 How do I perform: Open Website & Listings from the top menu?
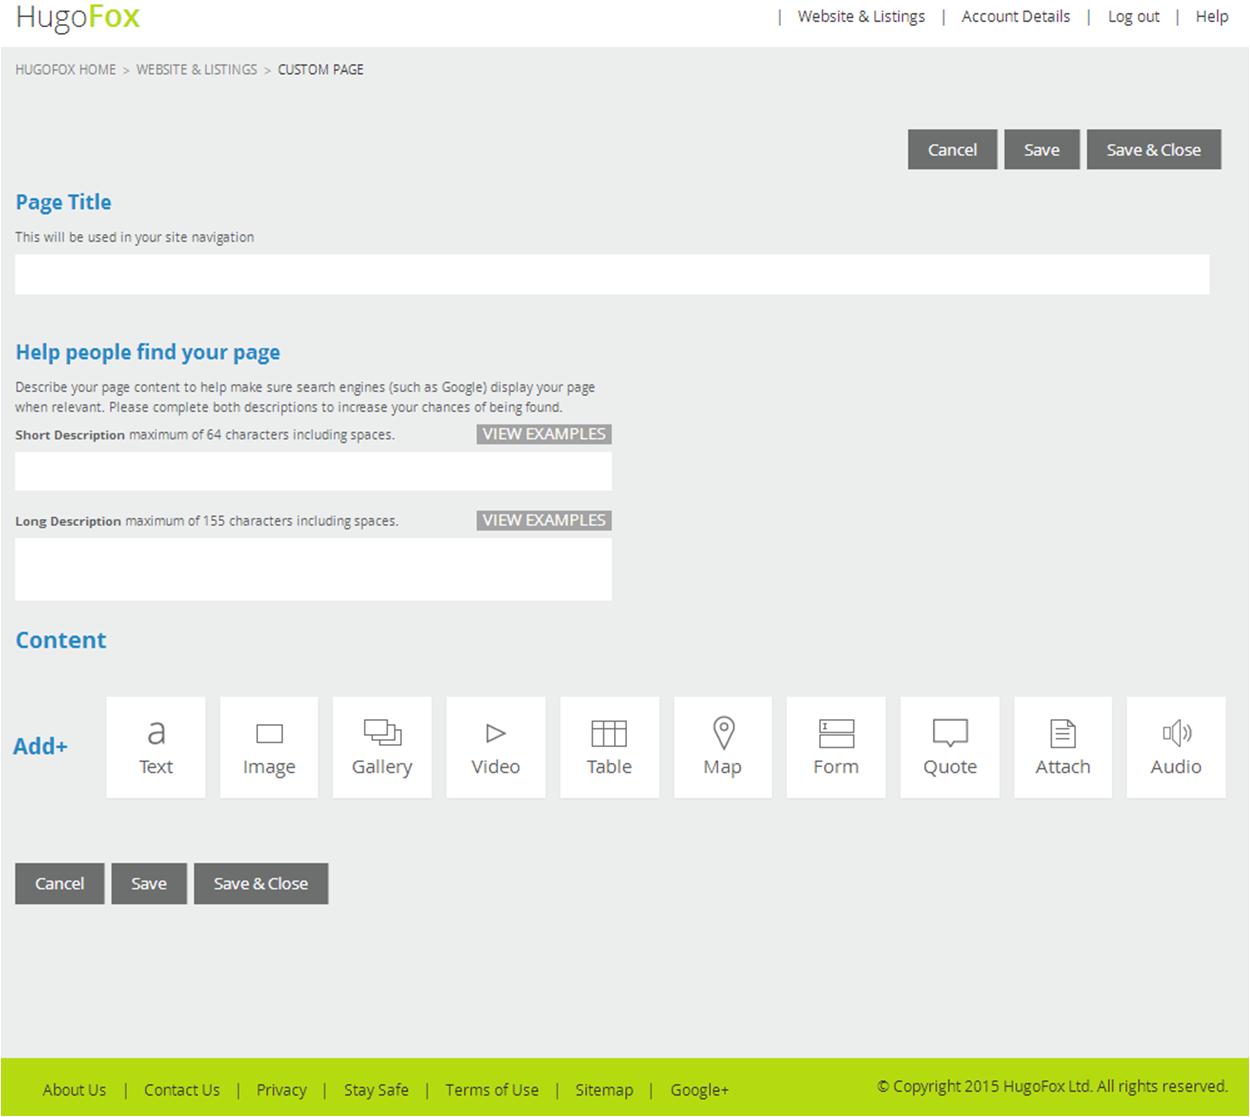point(861,16)
